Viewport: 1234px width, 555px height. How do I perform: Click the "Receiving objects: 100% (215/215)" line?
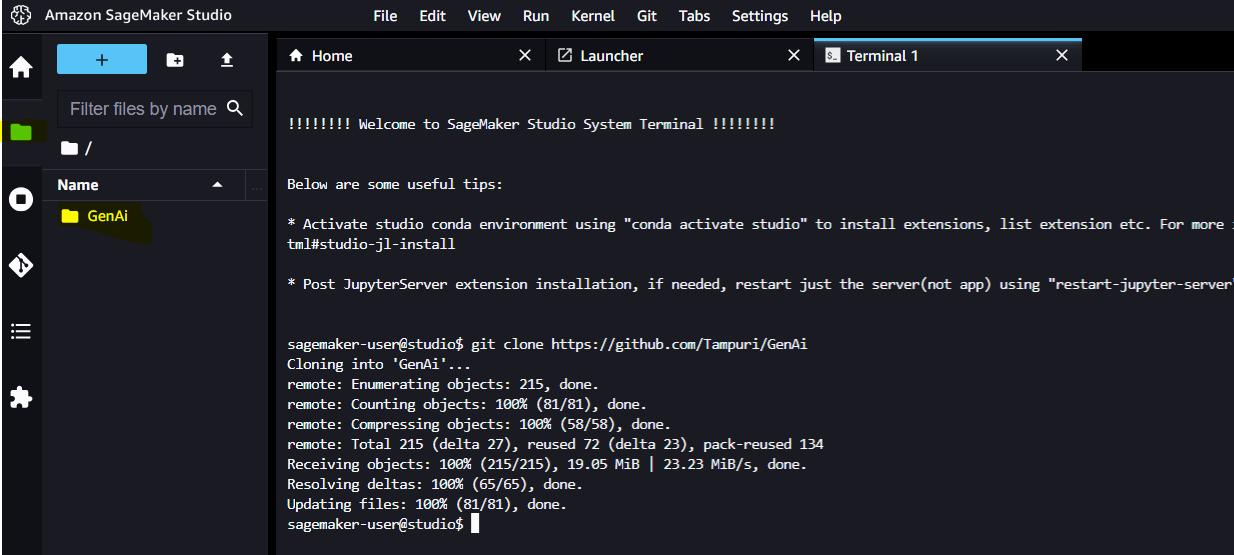(547, 464)
